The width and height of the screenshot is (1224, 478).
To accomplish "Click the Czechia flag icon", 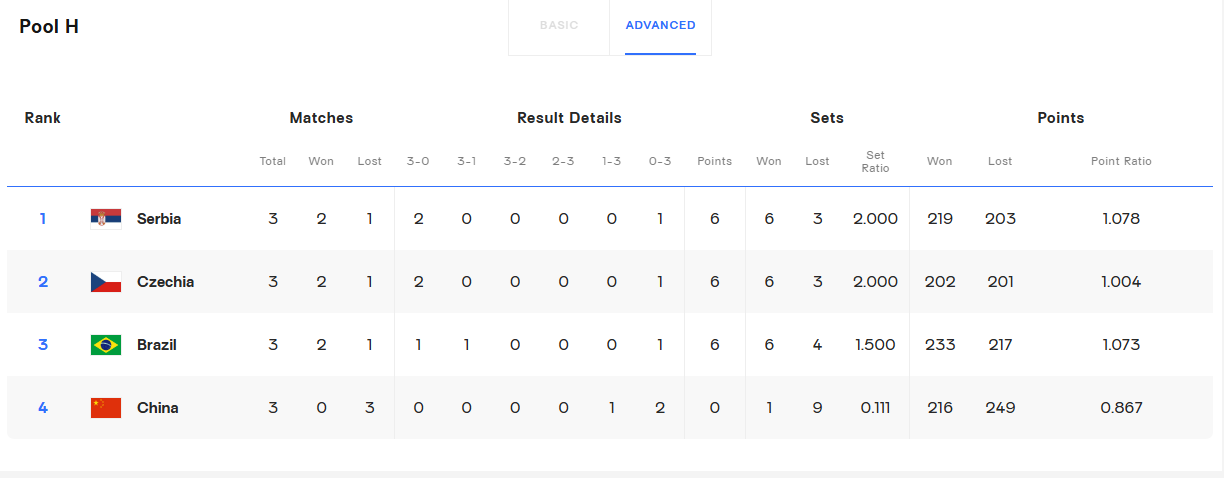I will click(x=105, y=282).
